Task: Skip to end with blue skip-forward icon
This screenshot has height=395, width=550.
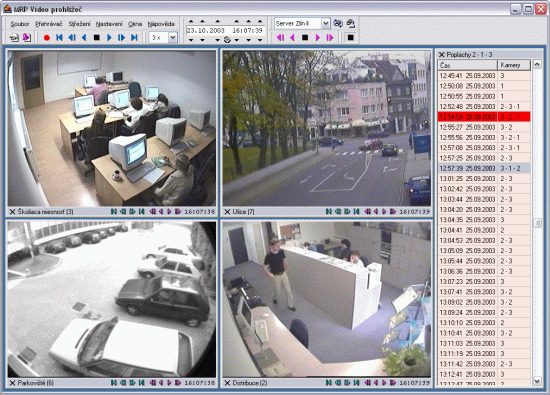Action: pos(134,38)
